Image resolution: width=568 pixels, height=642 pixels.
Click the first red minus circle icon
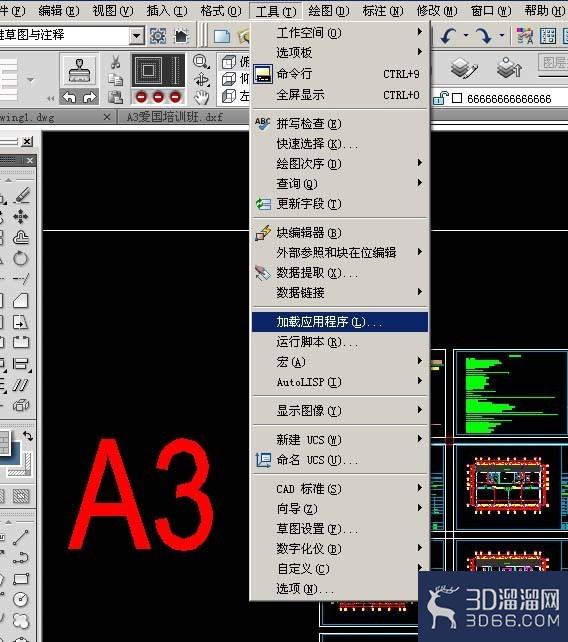pos(141,97)
